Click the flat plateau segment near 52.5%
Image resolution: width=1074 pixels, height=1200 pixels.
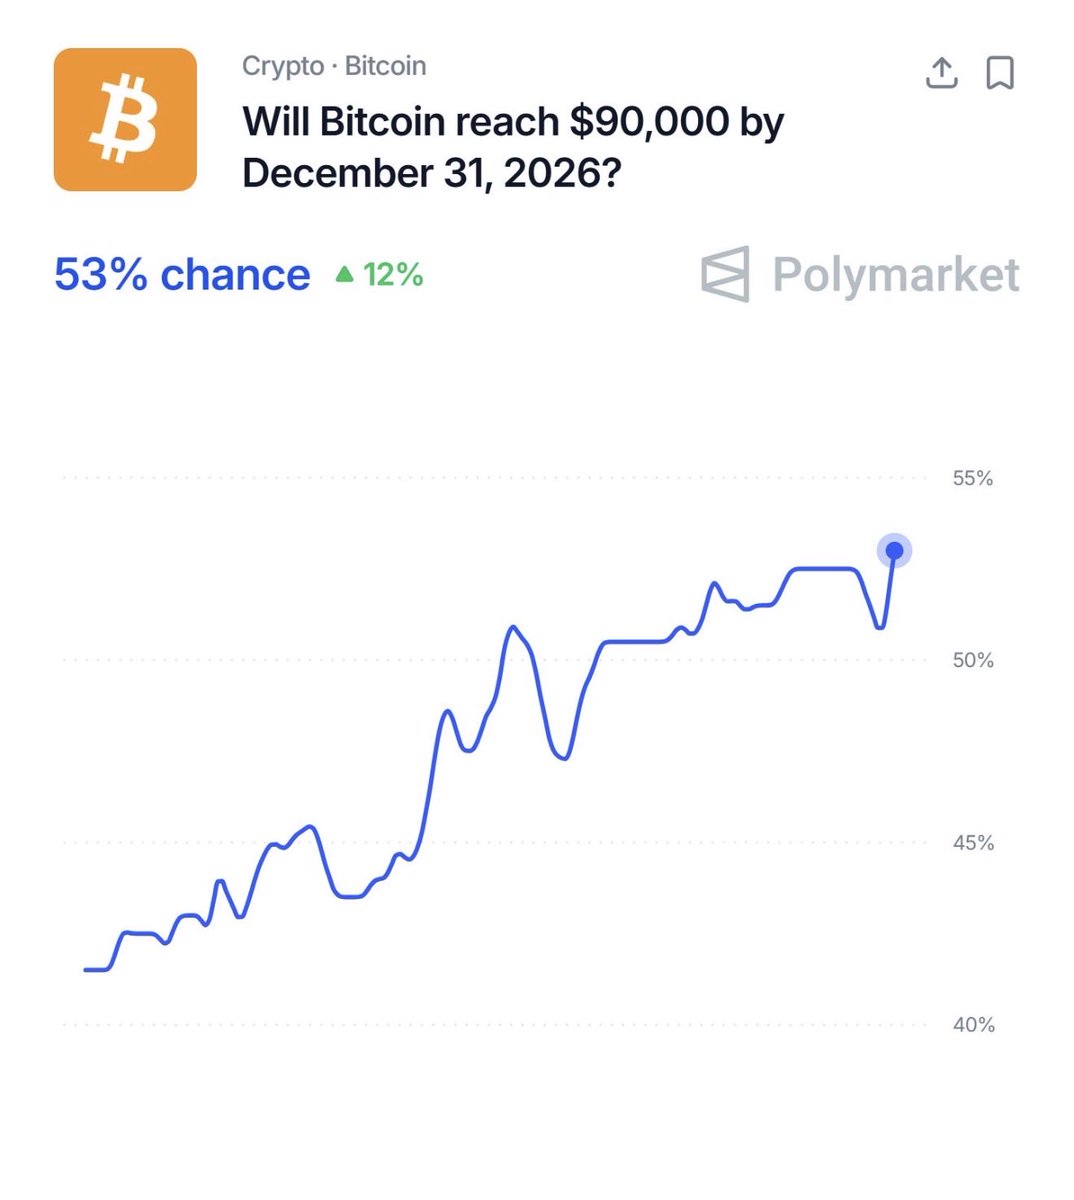pos(825,568)
